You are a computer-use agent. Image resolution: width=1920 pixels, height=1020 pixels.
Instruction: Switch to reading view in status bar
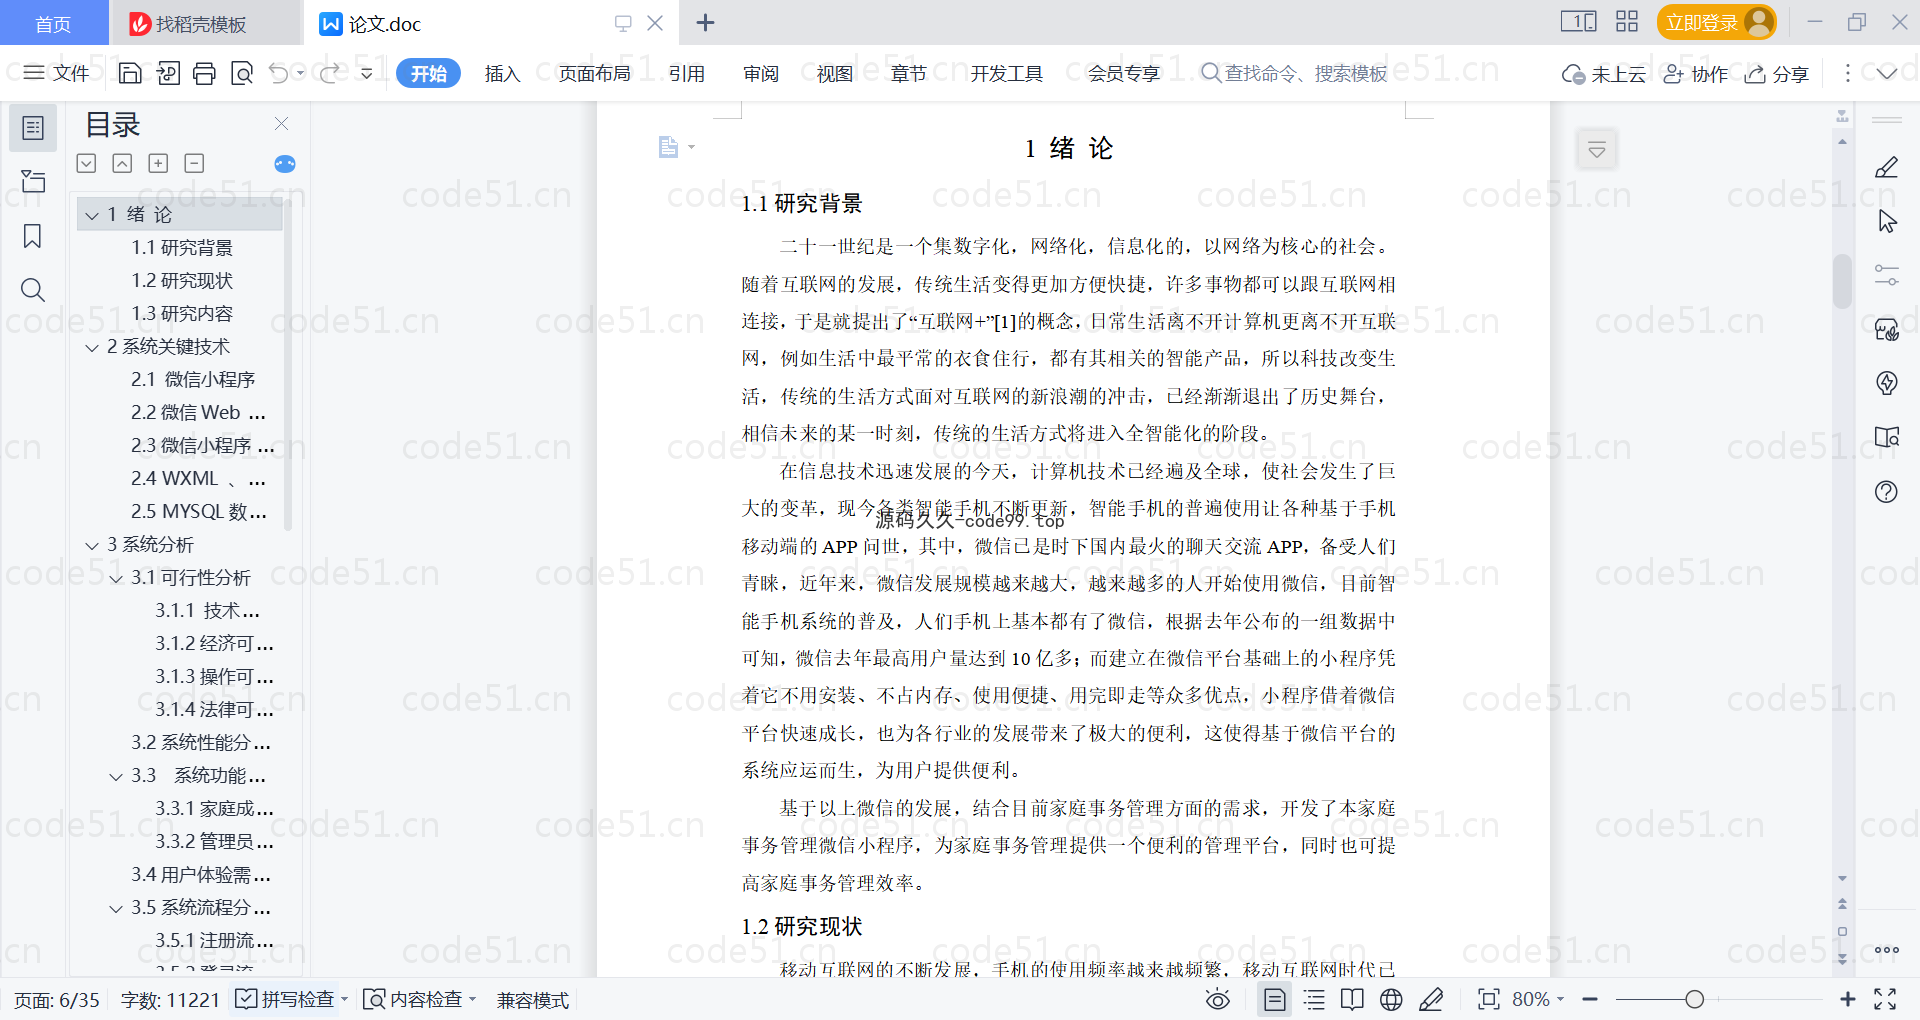[1352, 999]
